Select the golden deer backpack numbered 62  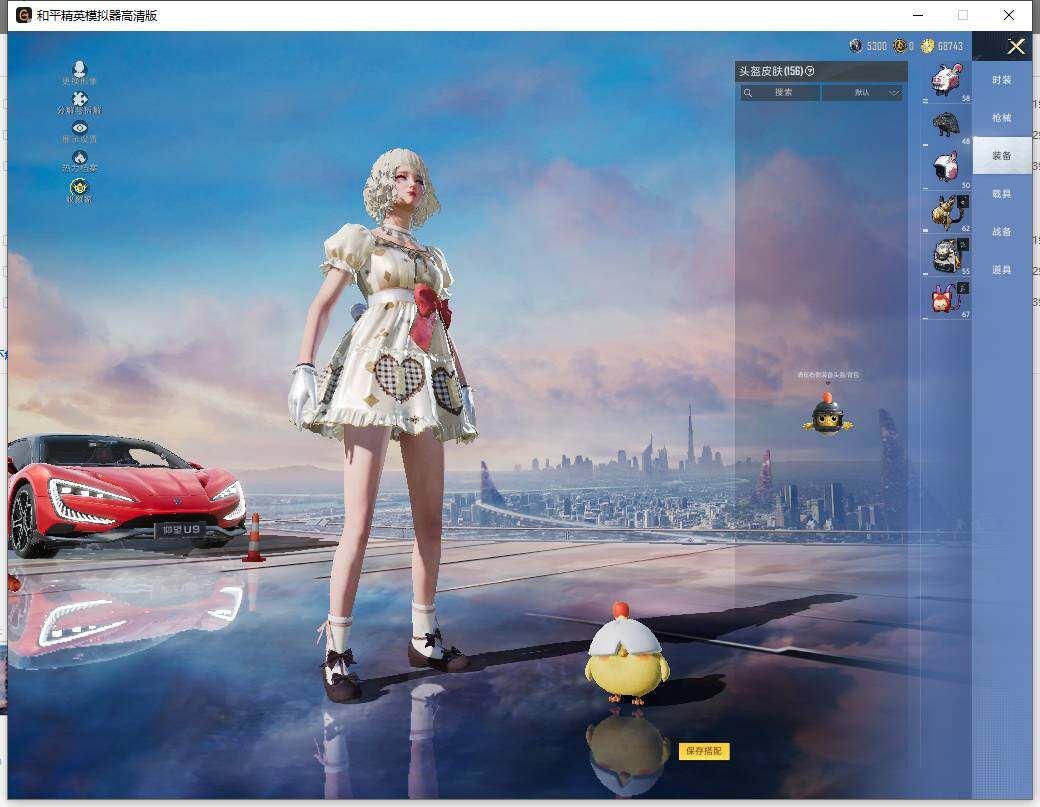coord(946,212)
